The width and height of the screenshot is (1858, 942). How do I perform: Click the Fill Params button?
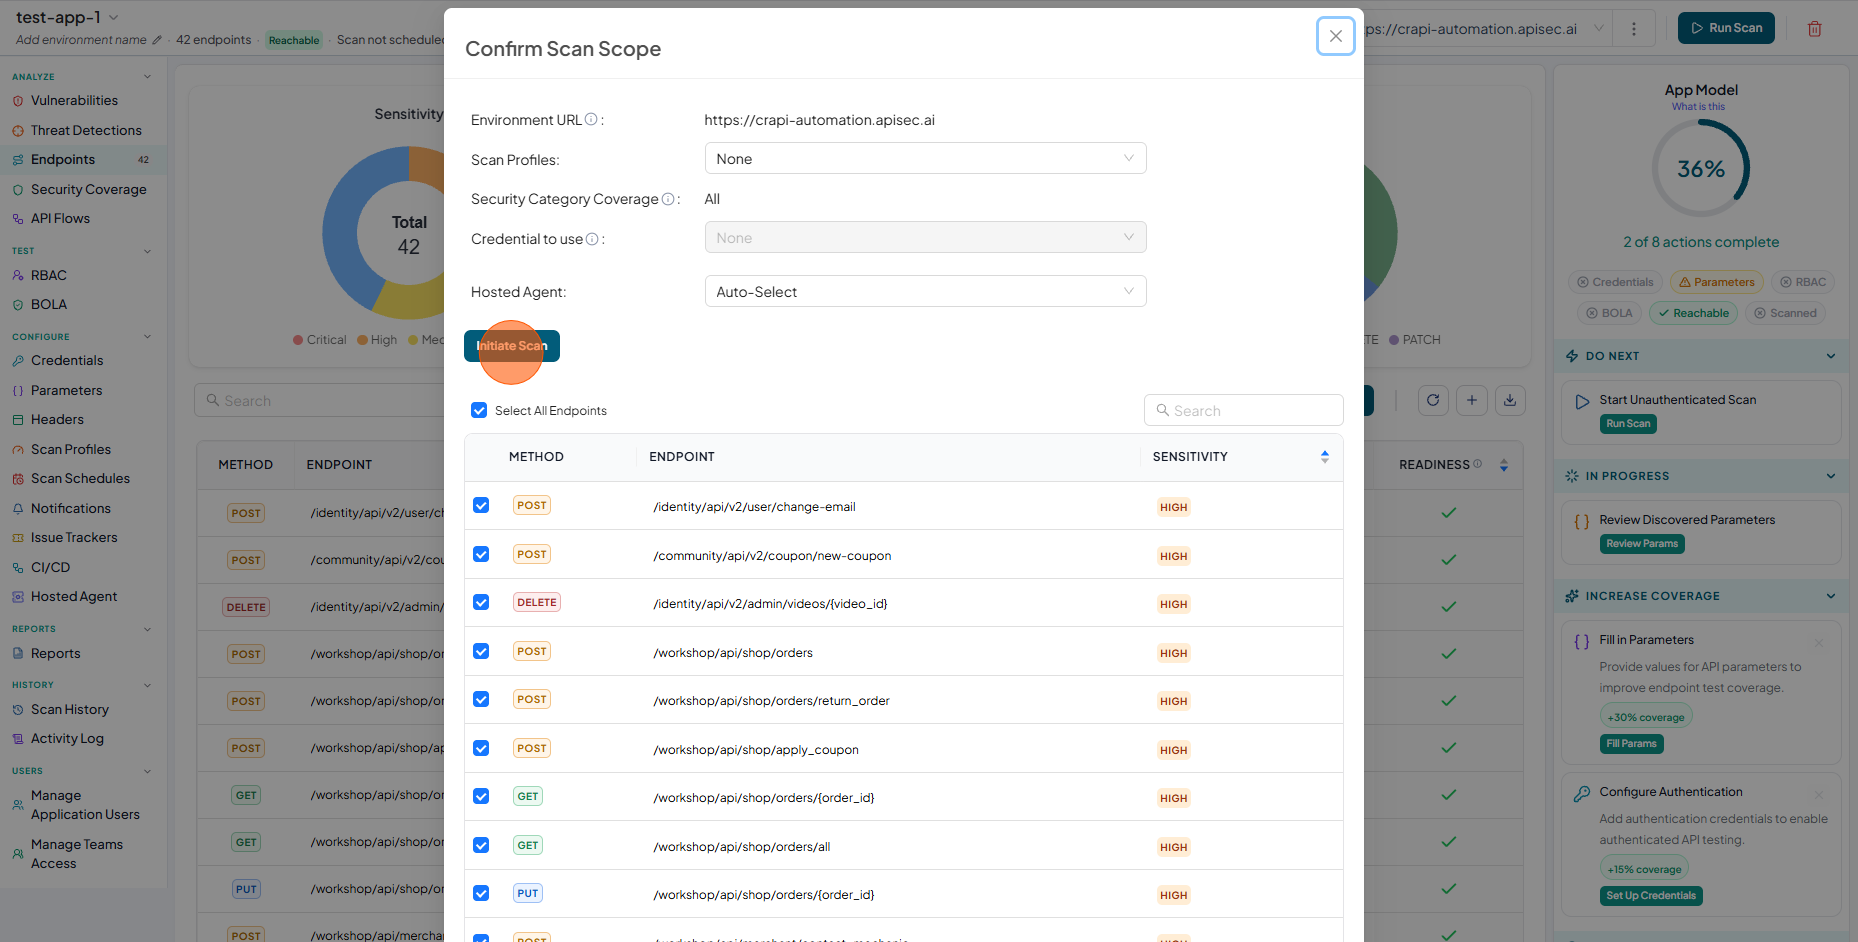(x=1631, y=744)
